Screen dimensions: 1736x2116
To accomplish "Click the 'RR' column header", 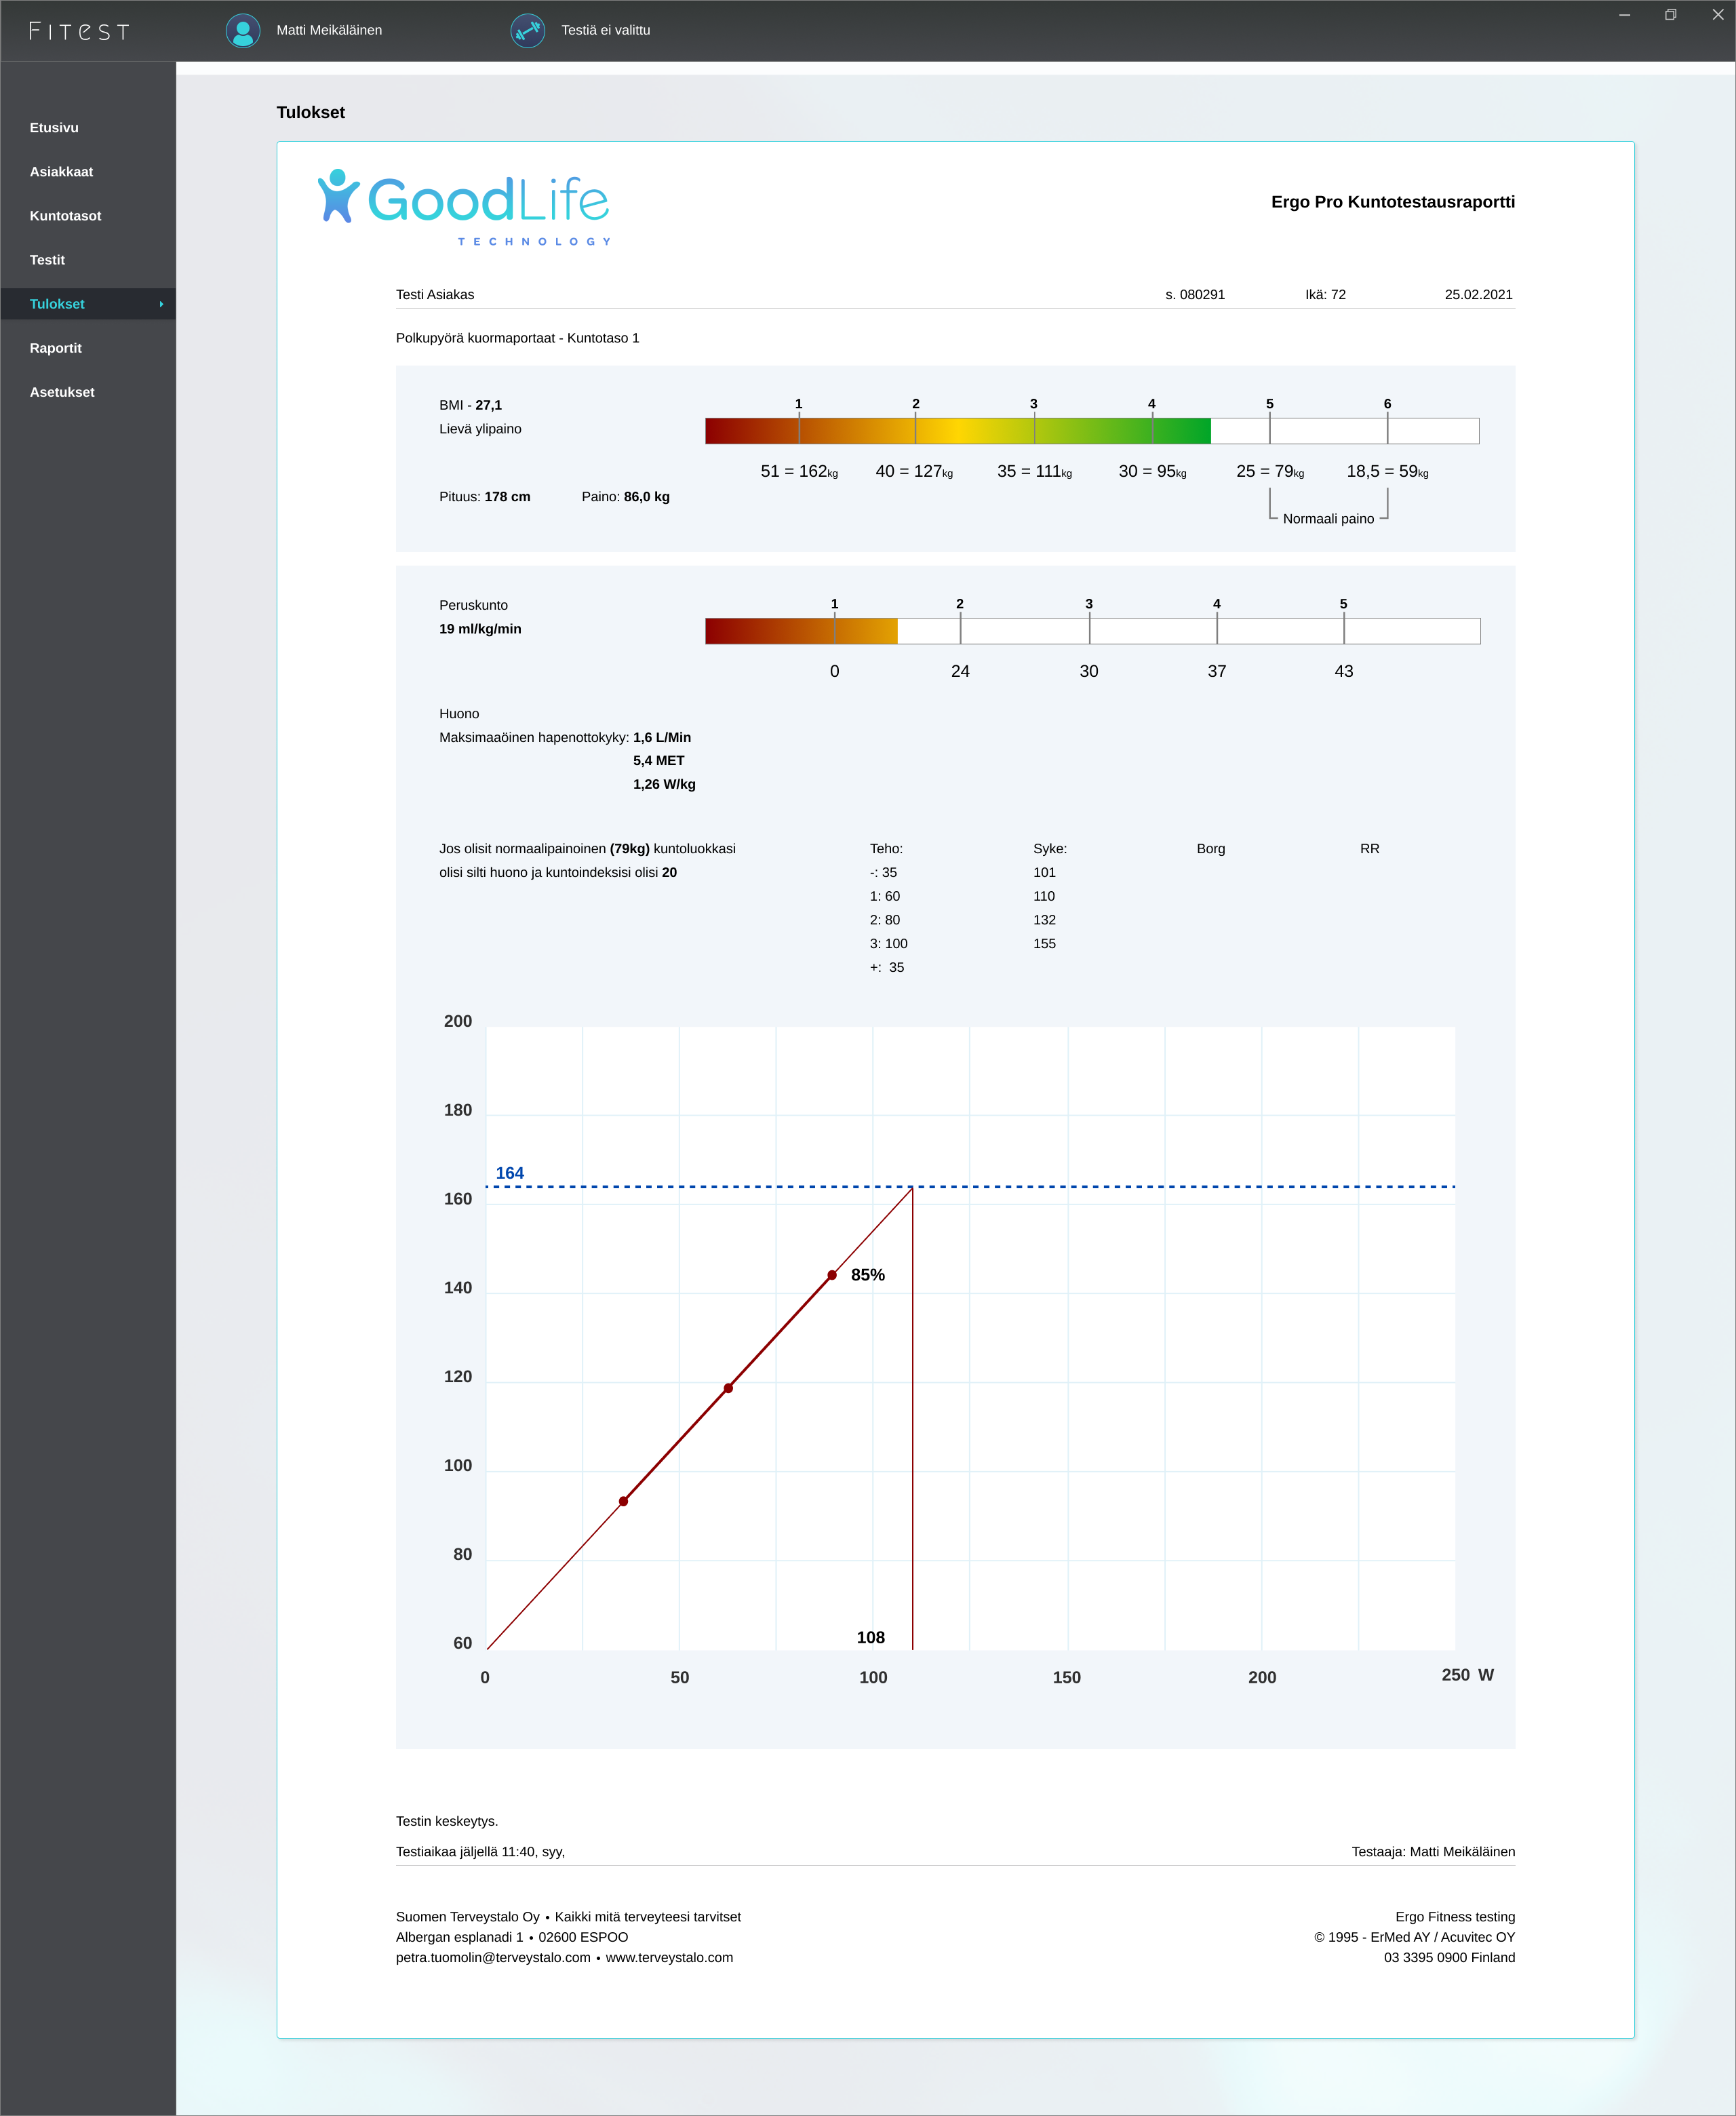I will tap(1369, 848).
